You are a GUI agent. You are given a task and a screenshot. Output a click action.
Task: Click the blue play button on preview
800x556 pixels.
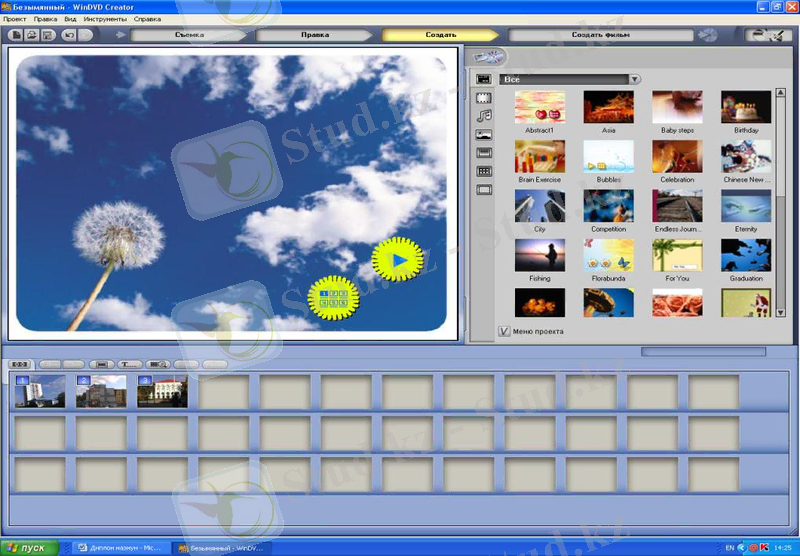[398, 260]
